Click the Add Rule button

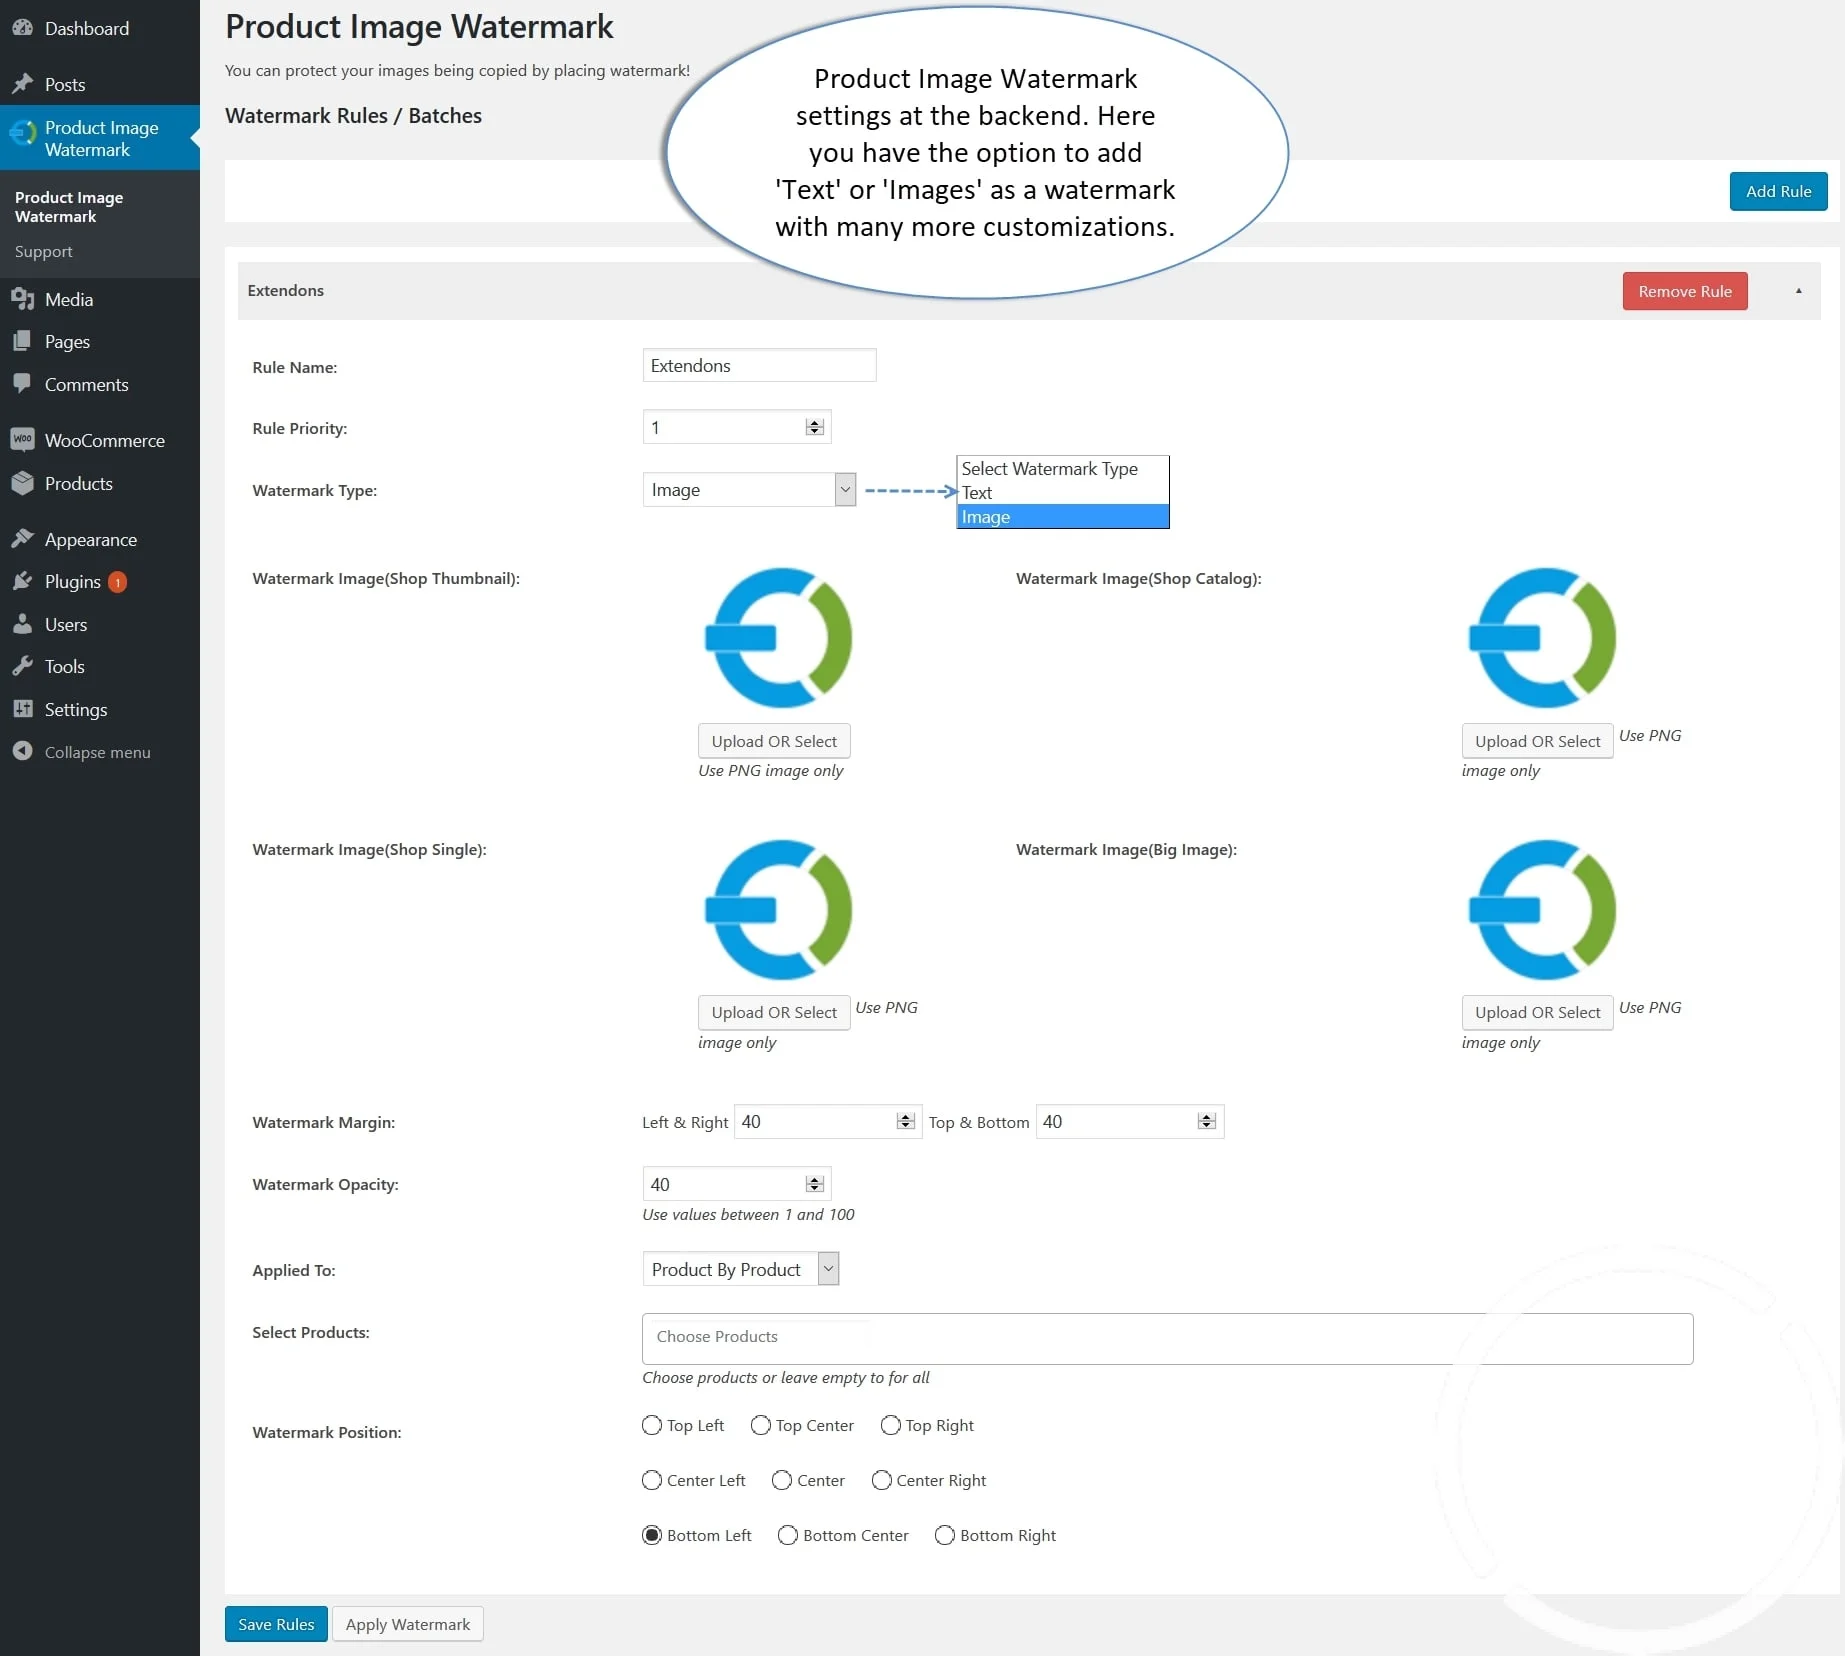1777,191
